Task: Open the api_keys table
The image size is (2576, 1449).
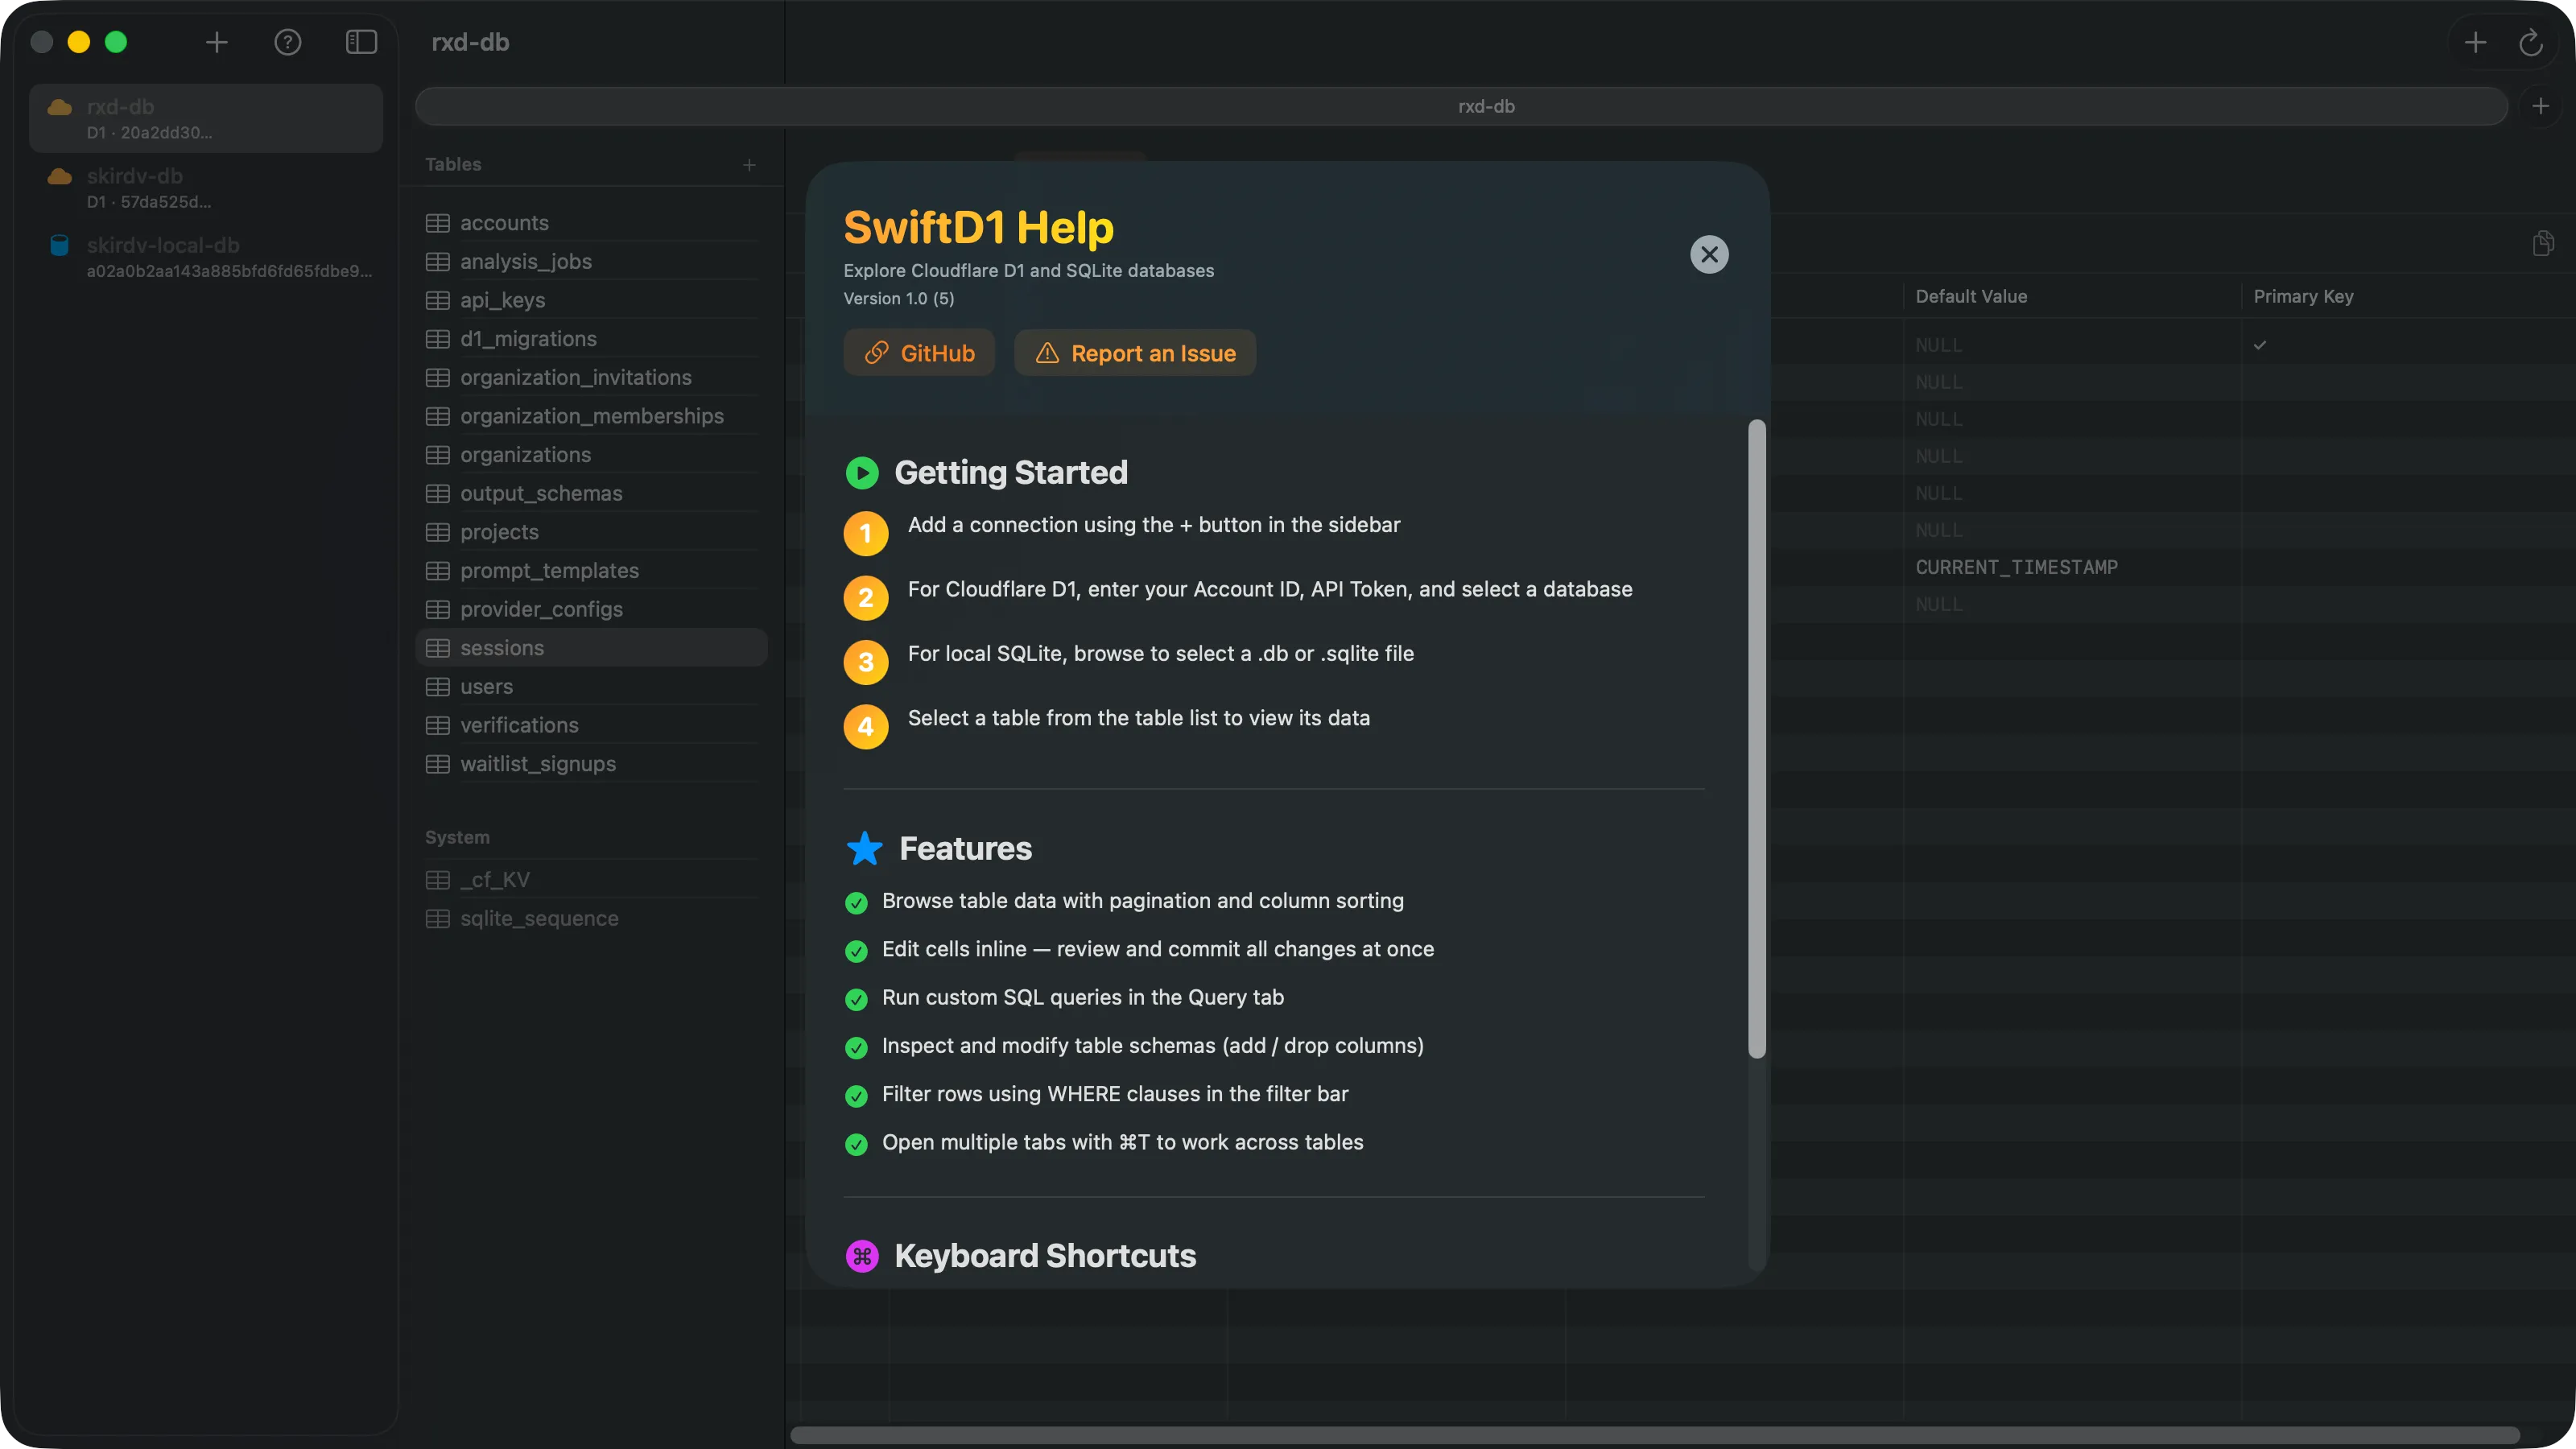Action: 502,300
